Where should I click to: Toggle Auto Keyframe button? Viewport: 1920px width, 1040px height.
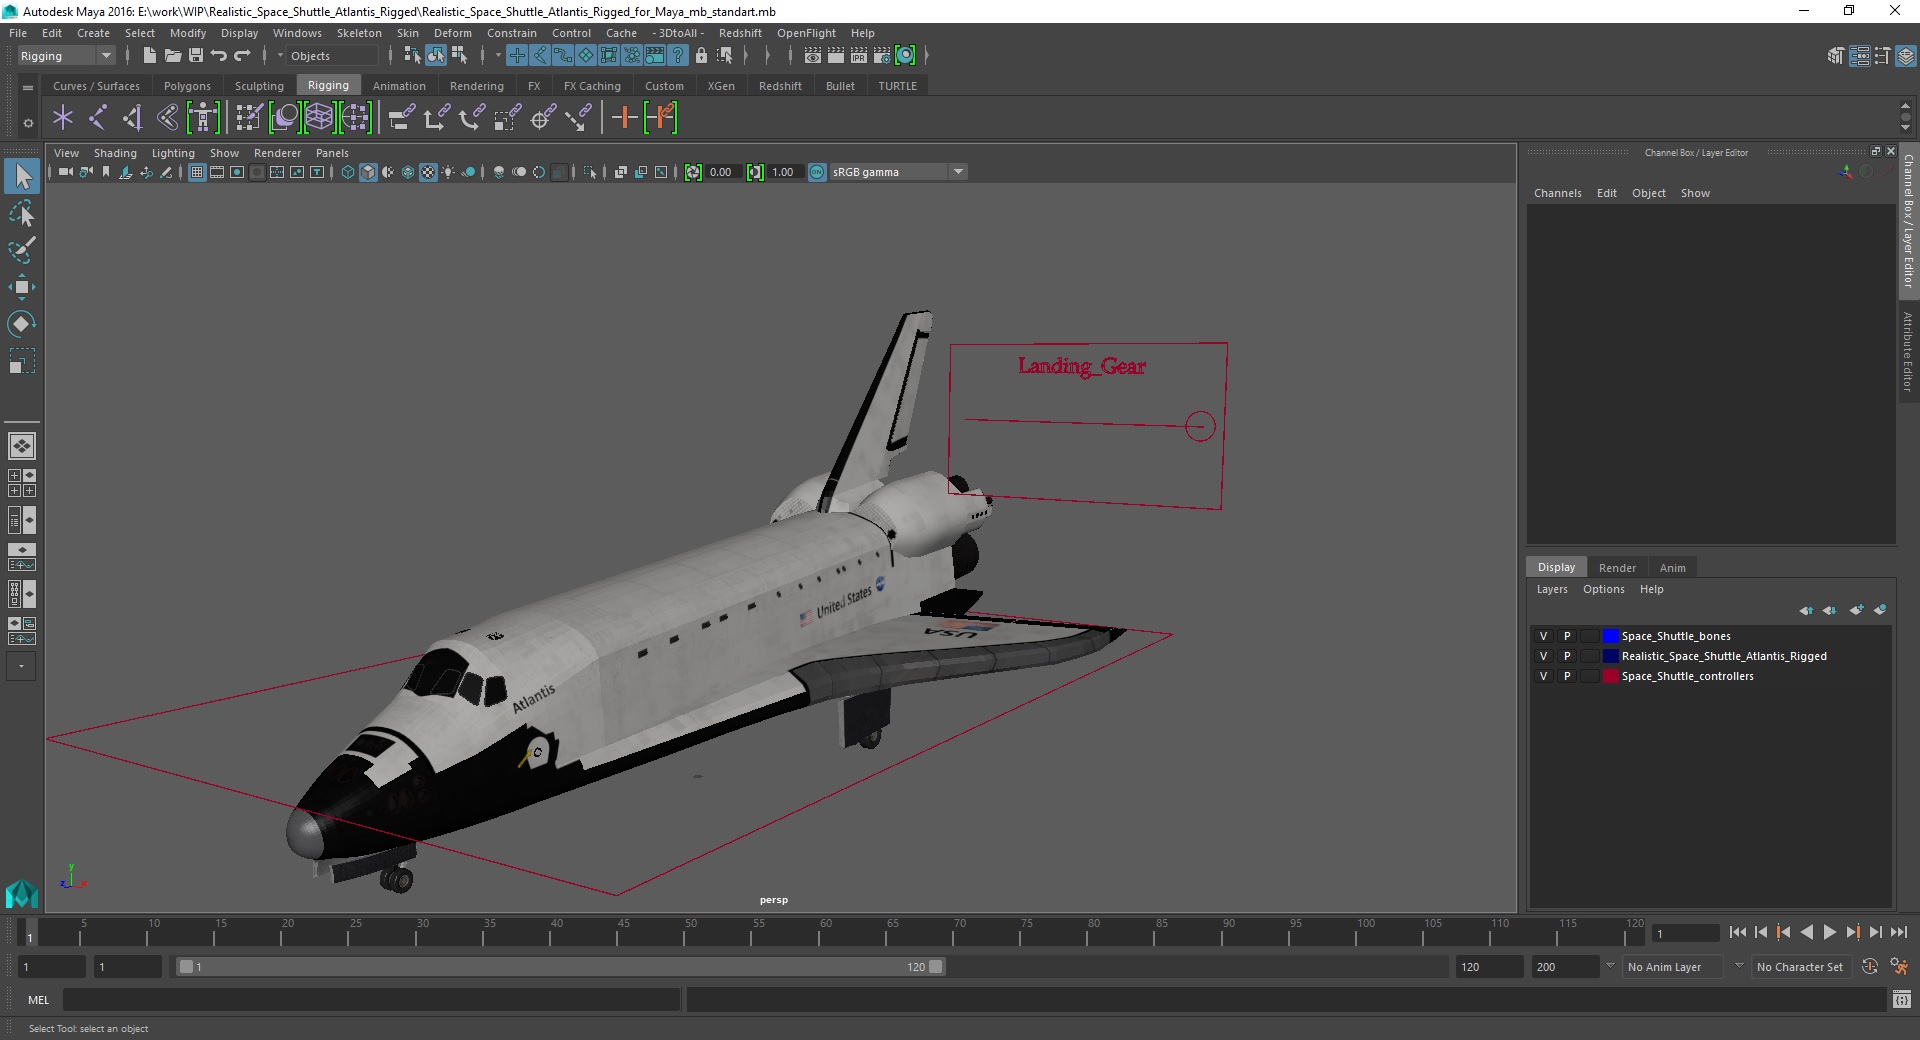tap(1869, 967)
